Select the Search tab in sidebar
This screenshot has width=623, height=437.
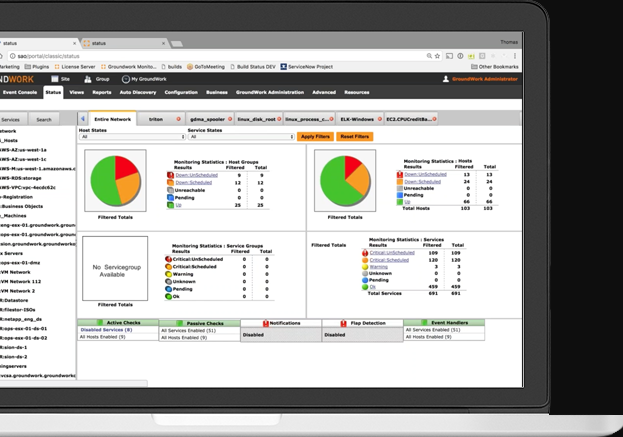click(44, 120)
